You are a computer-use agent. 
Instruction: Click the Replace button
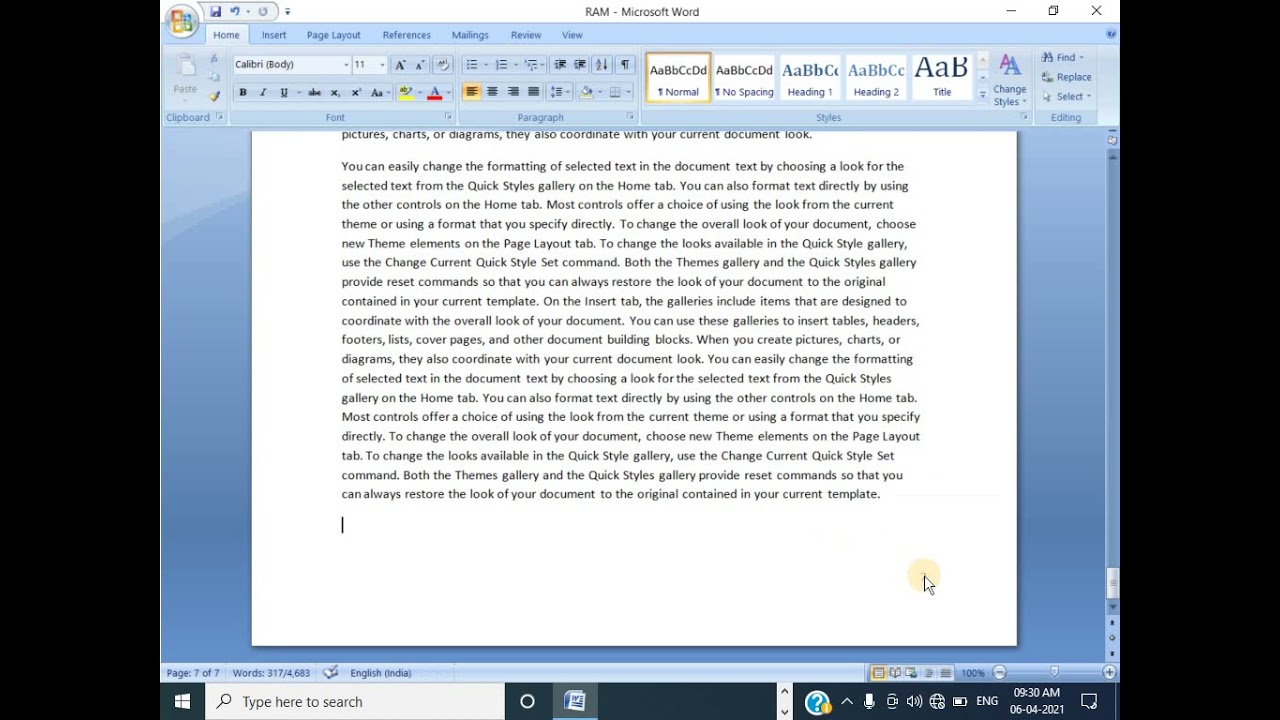point(1067,77)
